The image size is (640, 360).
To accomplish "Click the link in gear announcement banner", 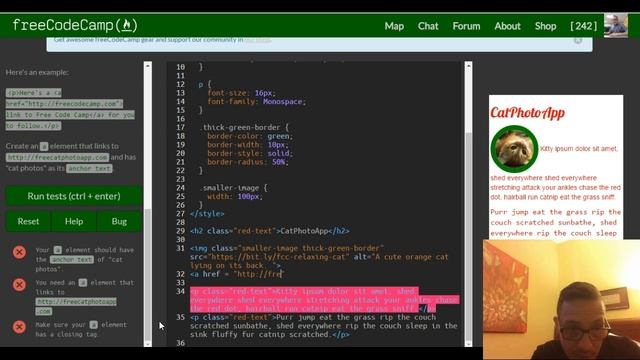I will [x=258, y=40].
